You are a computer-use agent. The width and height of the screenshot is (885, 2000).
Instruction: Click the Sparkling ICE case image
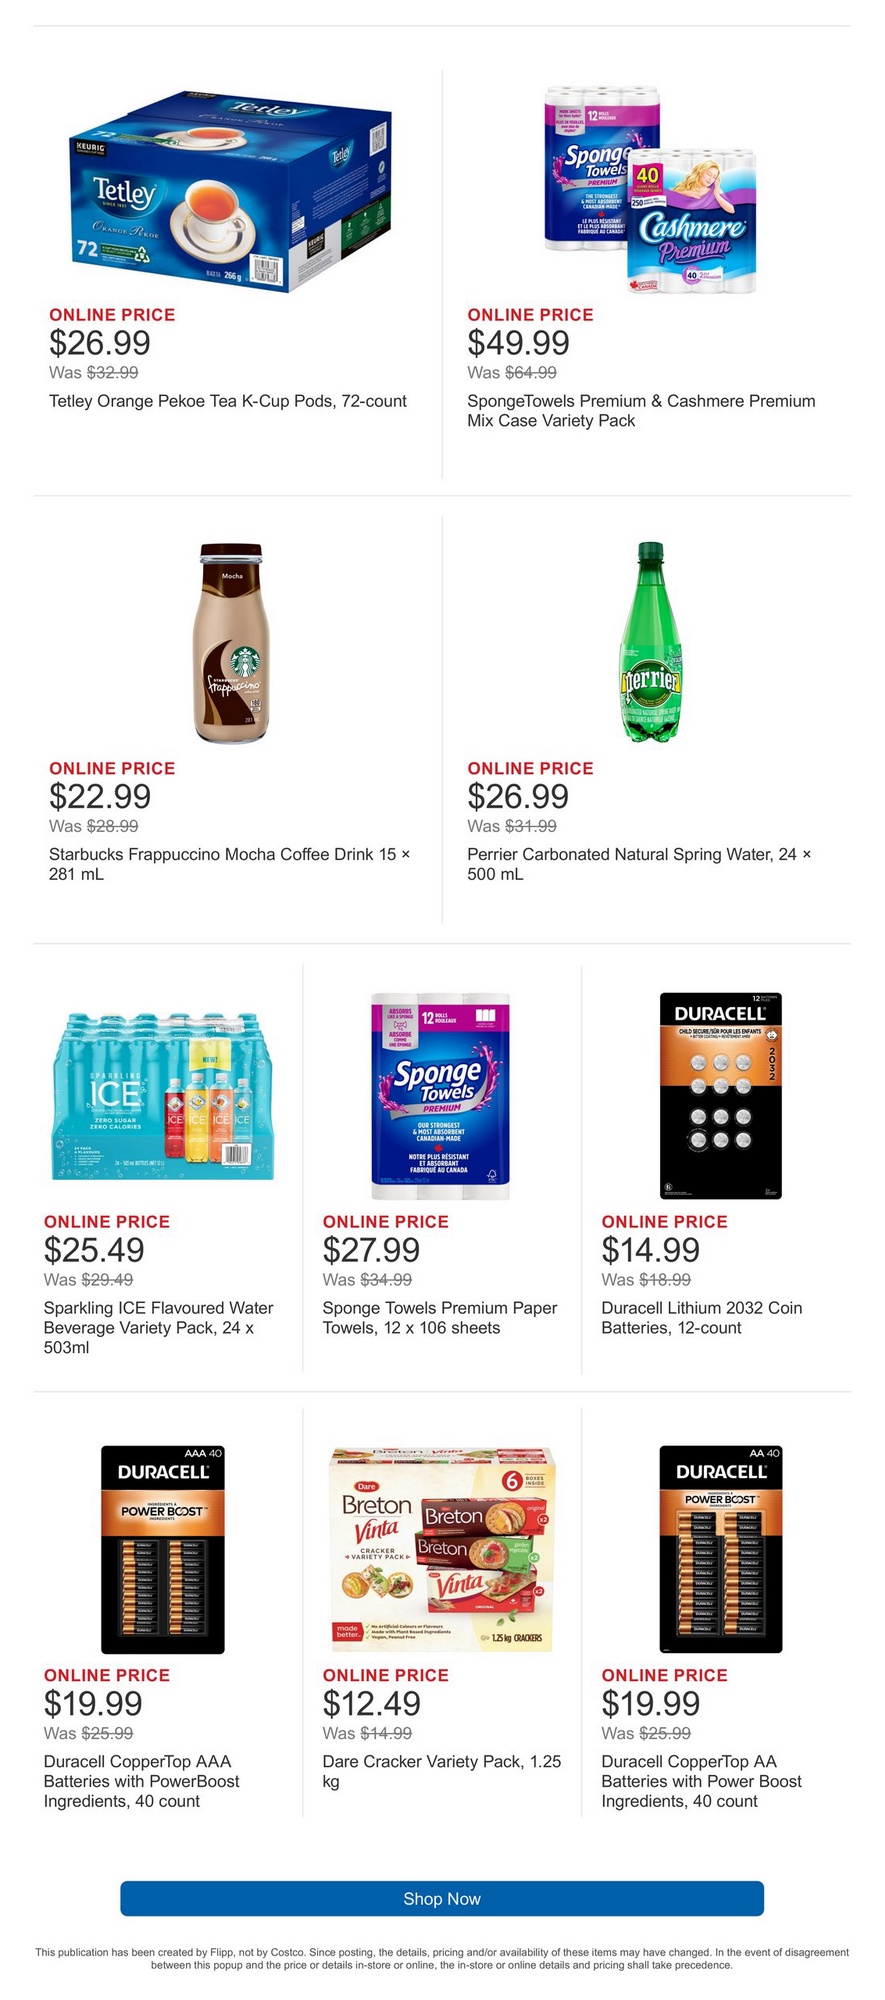tap(163, 1097)
